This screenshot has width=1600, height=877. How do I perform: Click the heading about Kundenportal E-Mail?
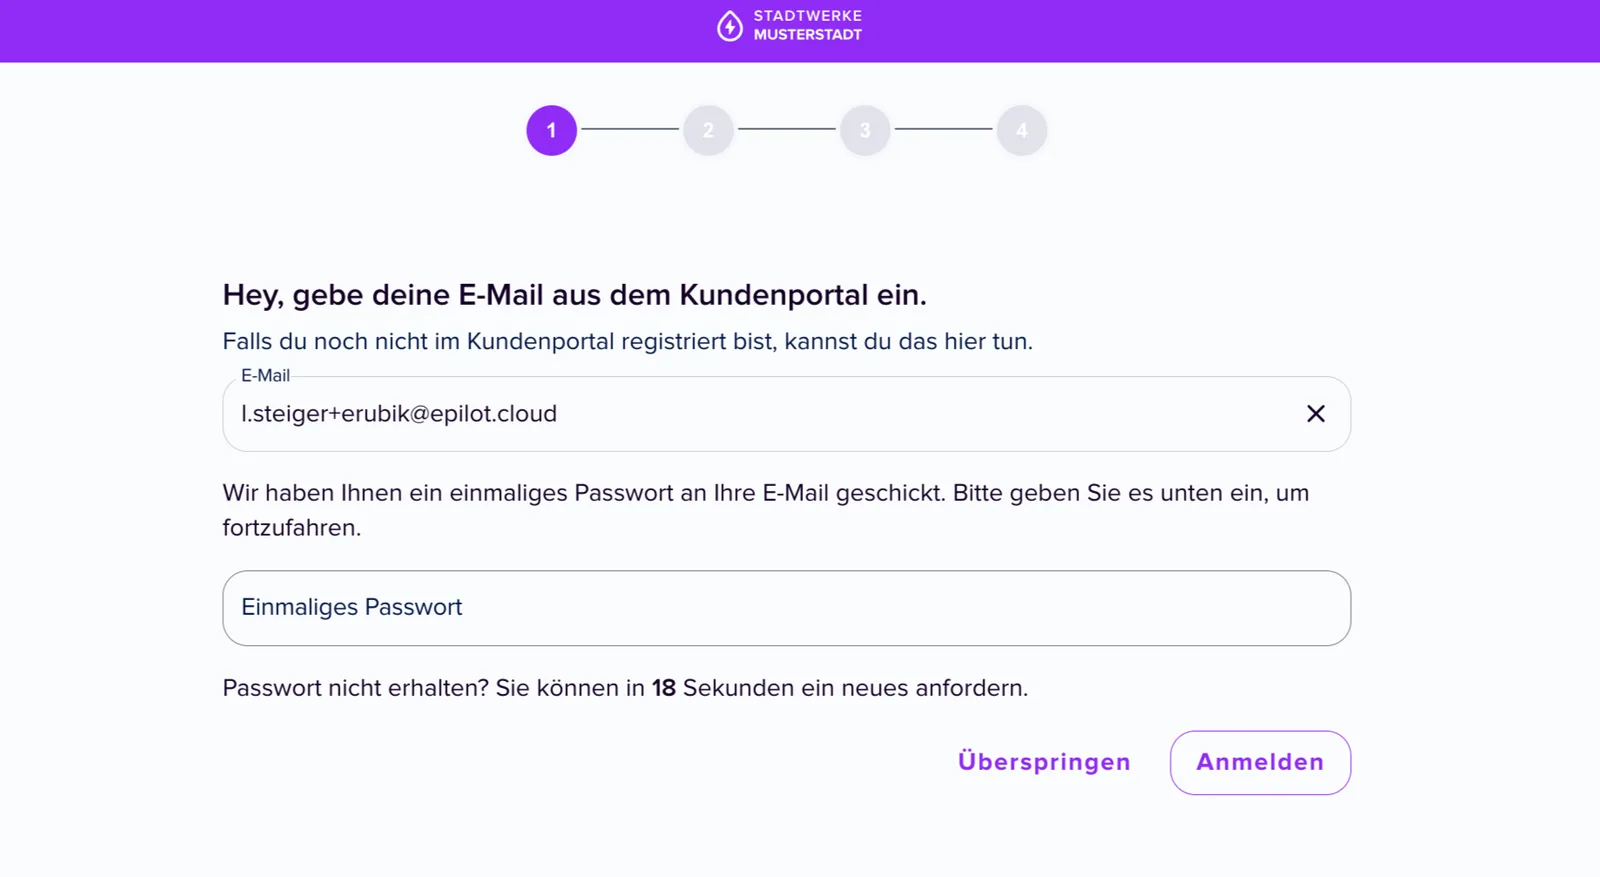click(574, 295)
